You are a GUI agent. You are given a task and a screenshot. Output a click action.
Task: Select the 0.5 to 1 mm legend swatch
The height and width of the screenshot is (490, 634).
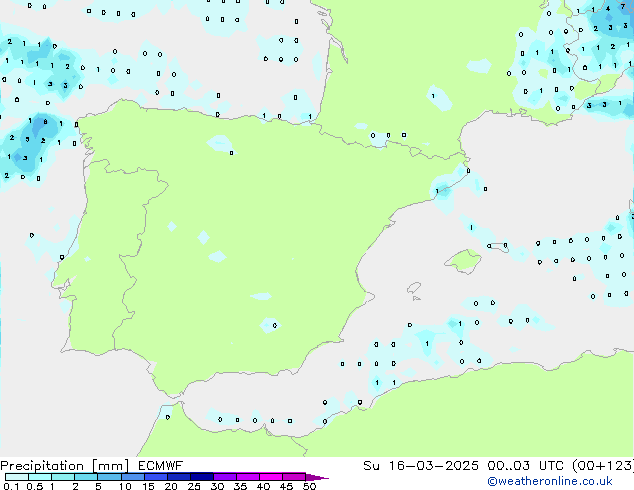40,477
